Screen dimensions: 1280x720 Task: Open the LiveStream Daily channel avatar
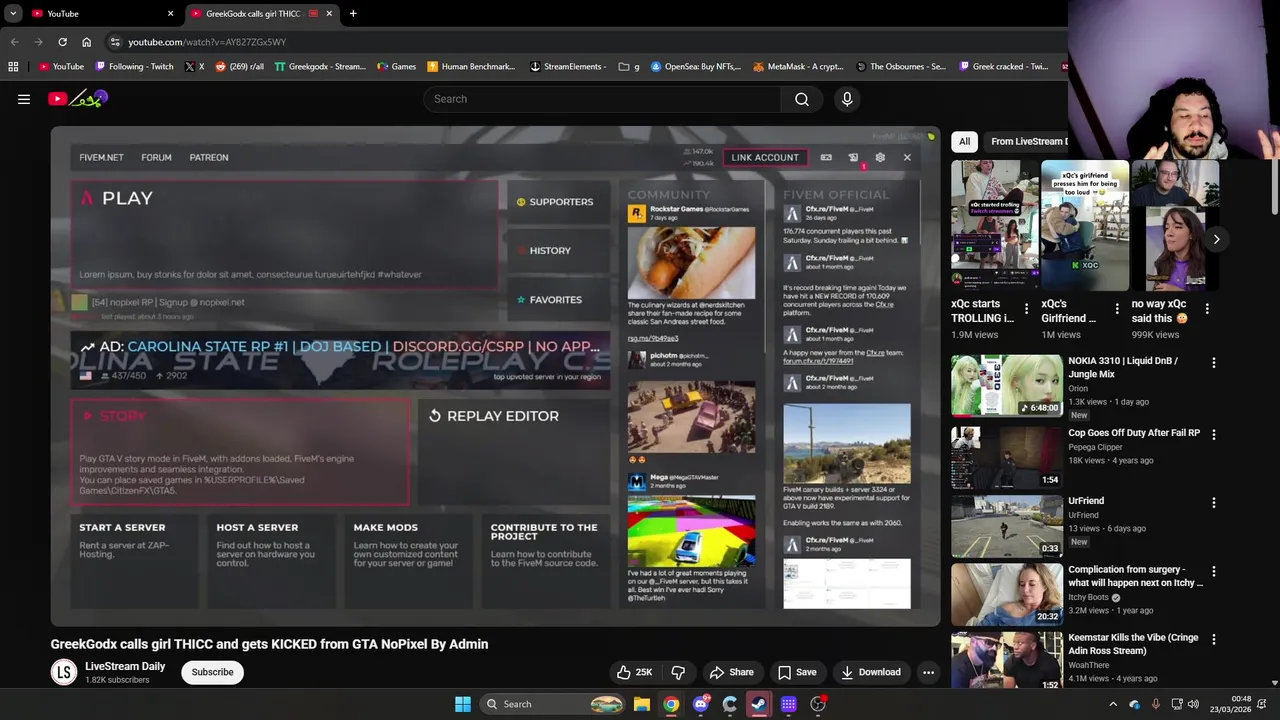point(64,672)
